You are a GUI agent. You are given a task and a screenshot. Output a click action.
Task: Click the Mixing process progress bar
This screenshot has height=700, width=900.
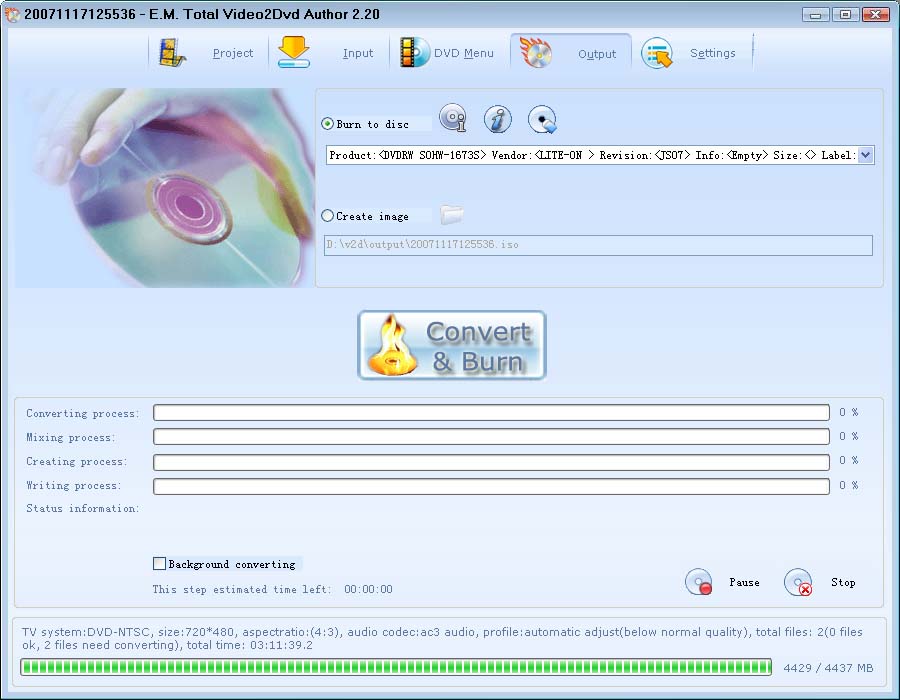pyautogui.click(x=491, y=437)
